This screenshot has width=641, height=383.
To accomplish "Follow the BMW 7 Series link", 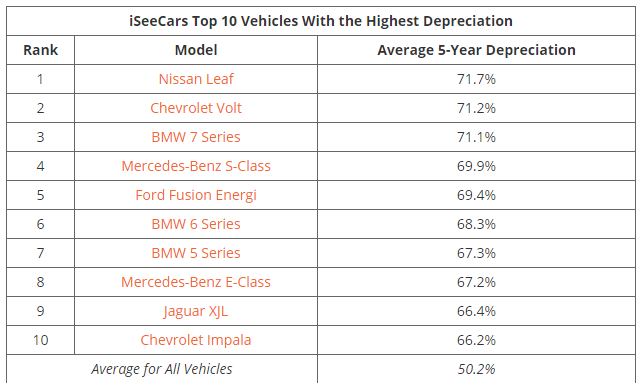I will (196, 137).
